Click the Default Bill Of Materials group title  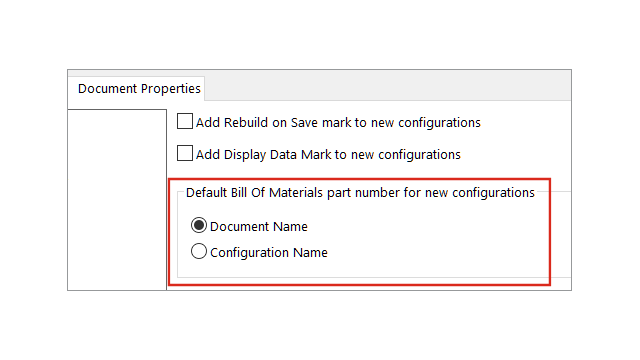pyautogui.click(x=360, y=193)
